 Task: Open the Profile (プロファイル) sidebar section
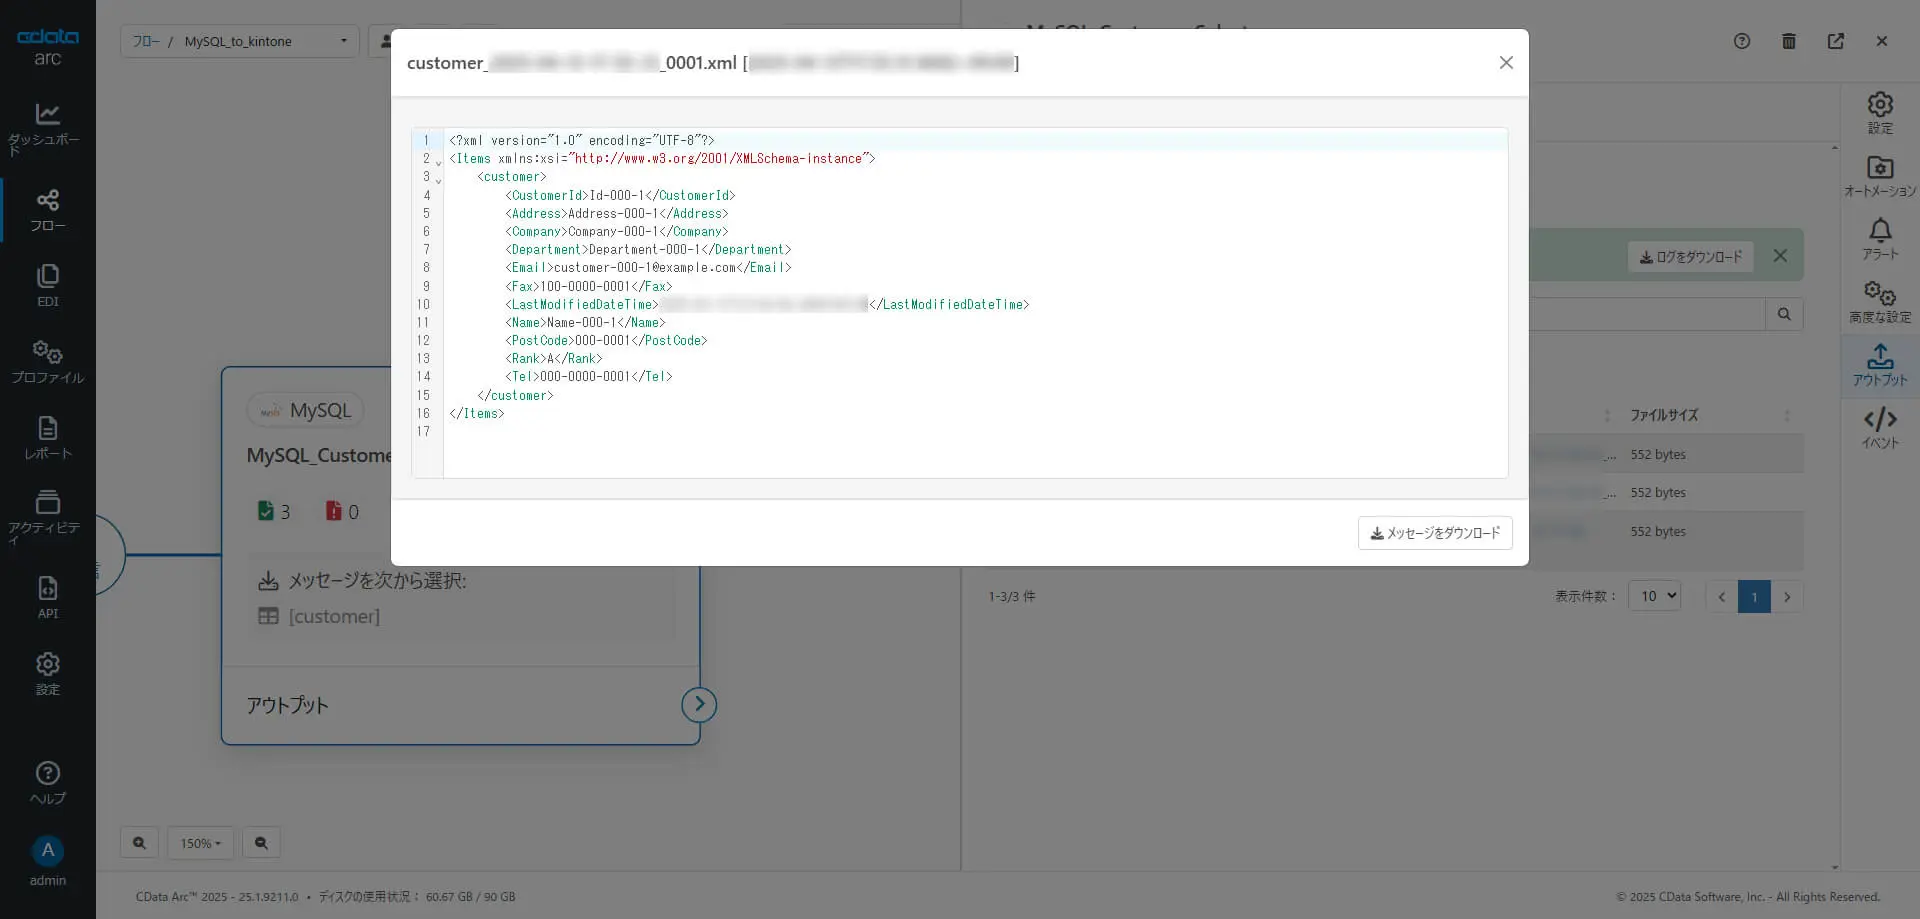click(x=47, y=362)
